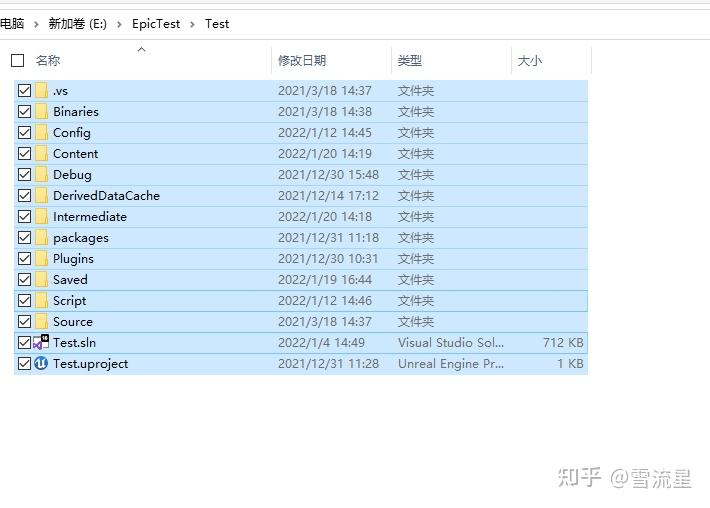Image resolution: width=710 pixels, height=508 pixels.
Task: Navigate to EpicTest in the breadcrumb
Action: tap(156, 24)
